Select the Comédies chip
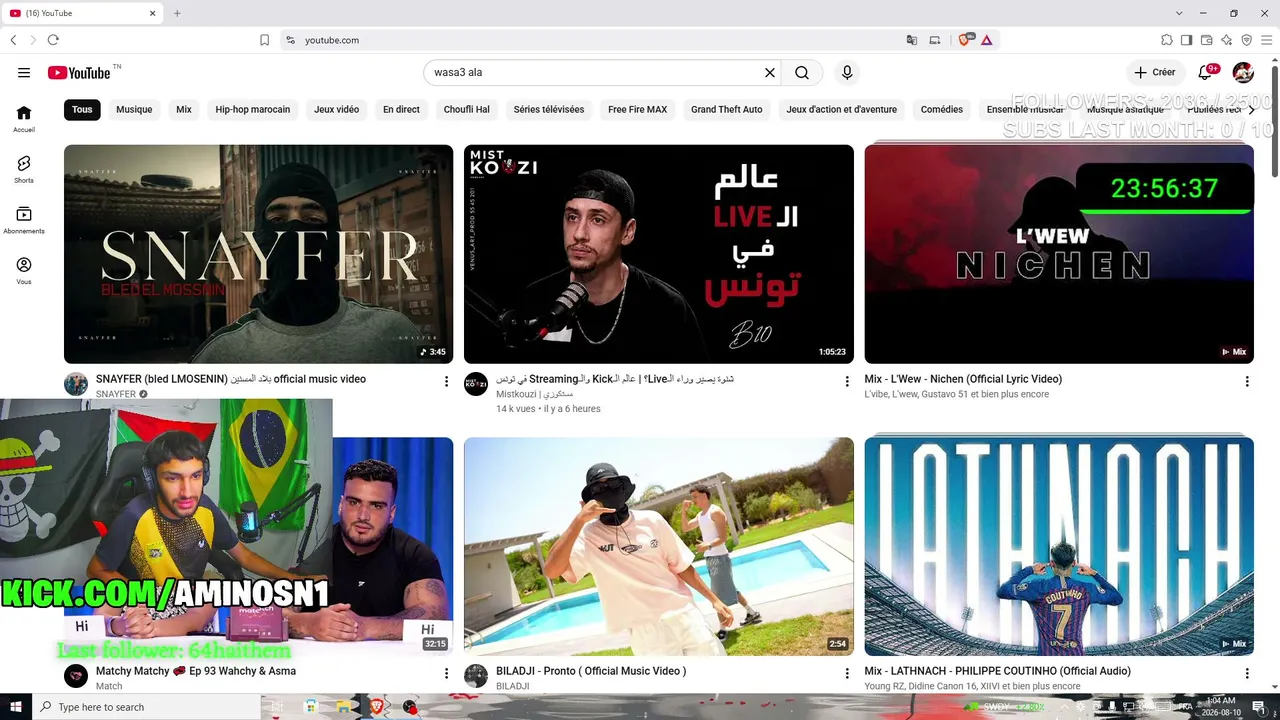The image size is (1280, 720). [x=942, y=110]
